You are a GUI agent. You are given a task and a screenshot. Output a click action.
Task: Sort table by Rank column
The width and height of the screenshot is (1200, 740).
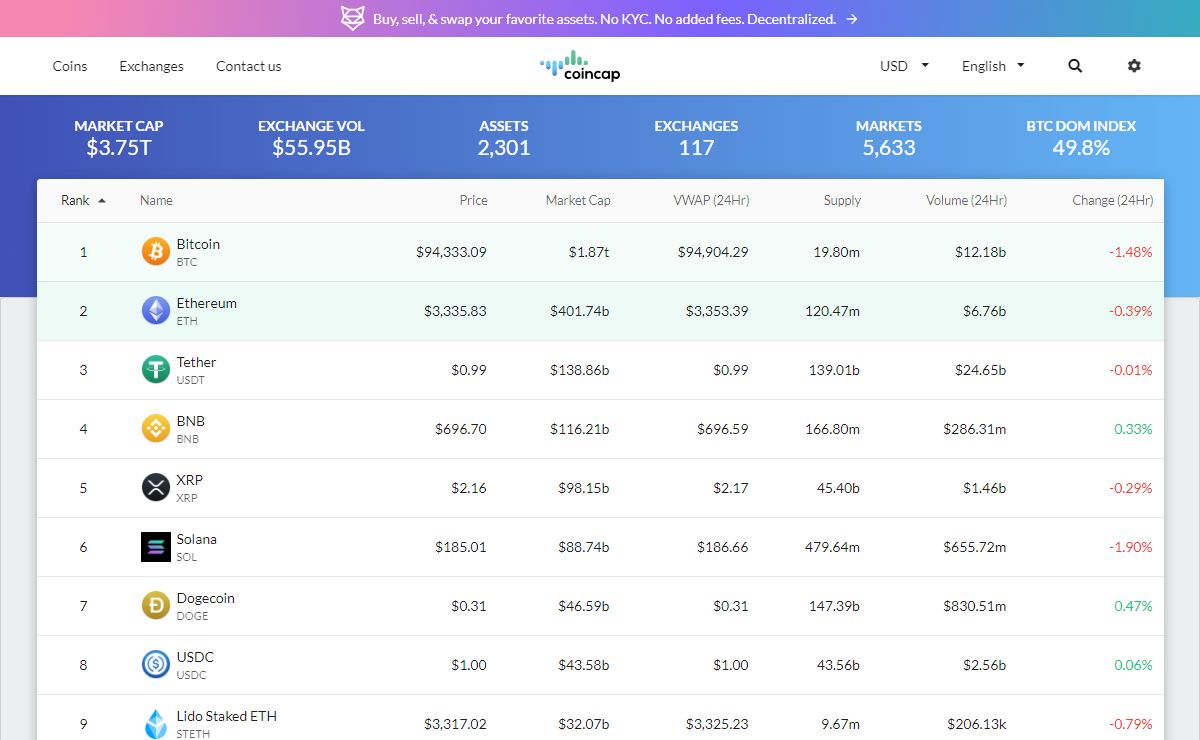pos(83,200)
